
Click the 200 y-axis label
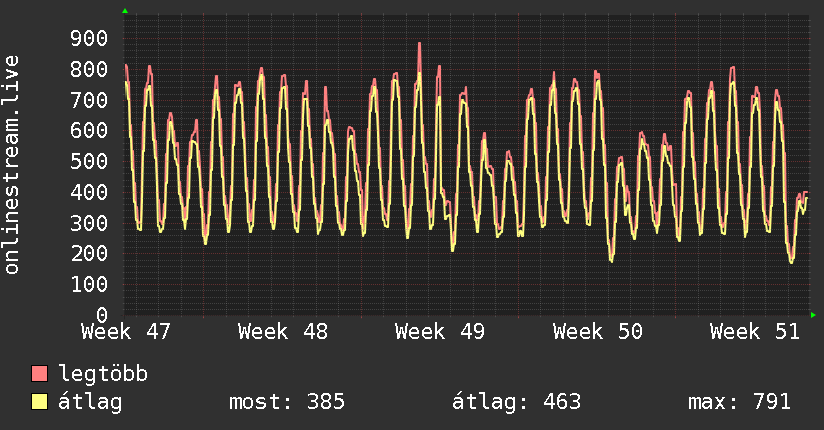coord(89,253)
